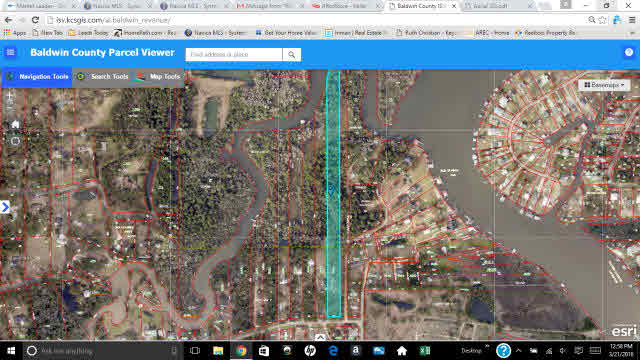Expand the left side panel arrow
Viewport: 640px width, 360px height.
point(5,207)
